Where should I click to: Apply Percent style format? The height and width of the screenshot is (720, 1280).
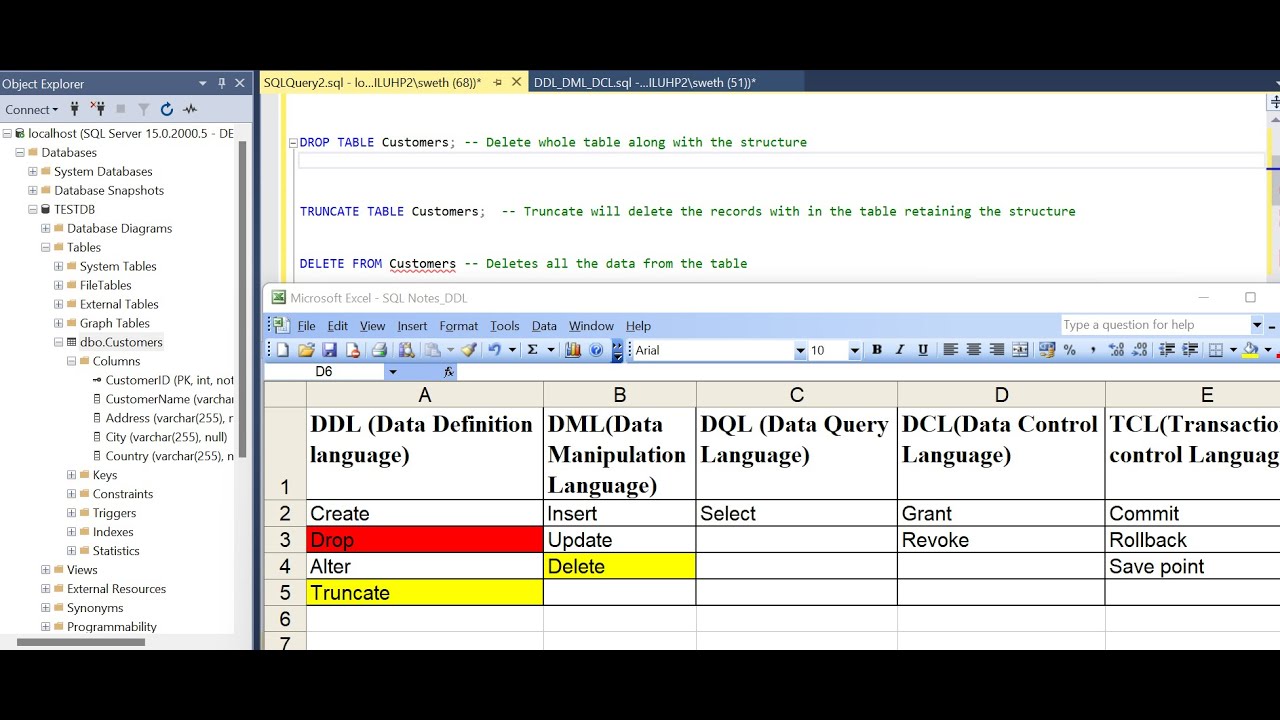pyautogui.click(x=1070, y=350)
